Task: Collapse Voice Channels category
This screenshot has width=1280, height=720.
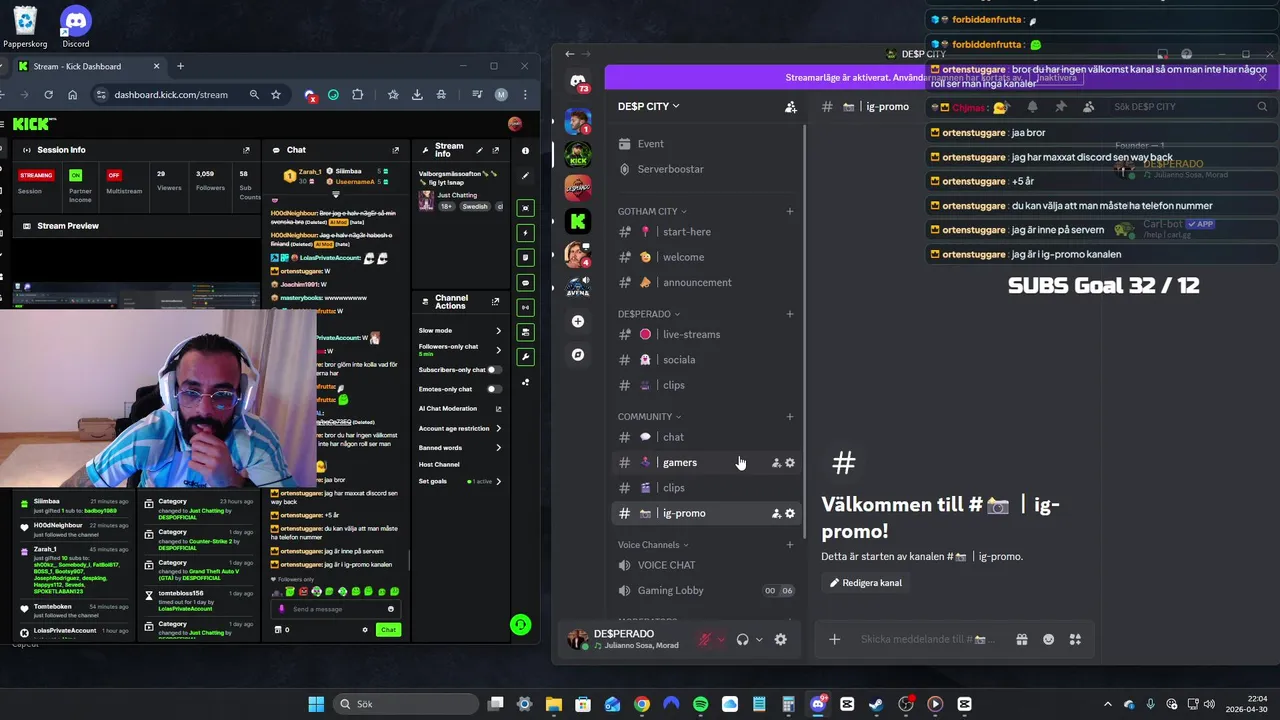Action: [x=653, y=545]
